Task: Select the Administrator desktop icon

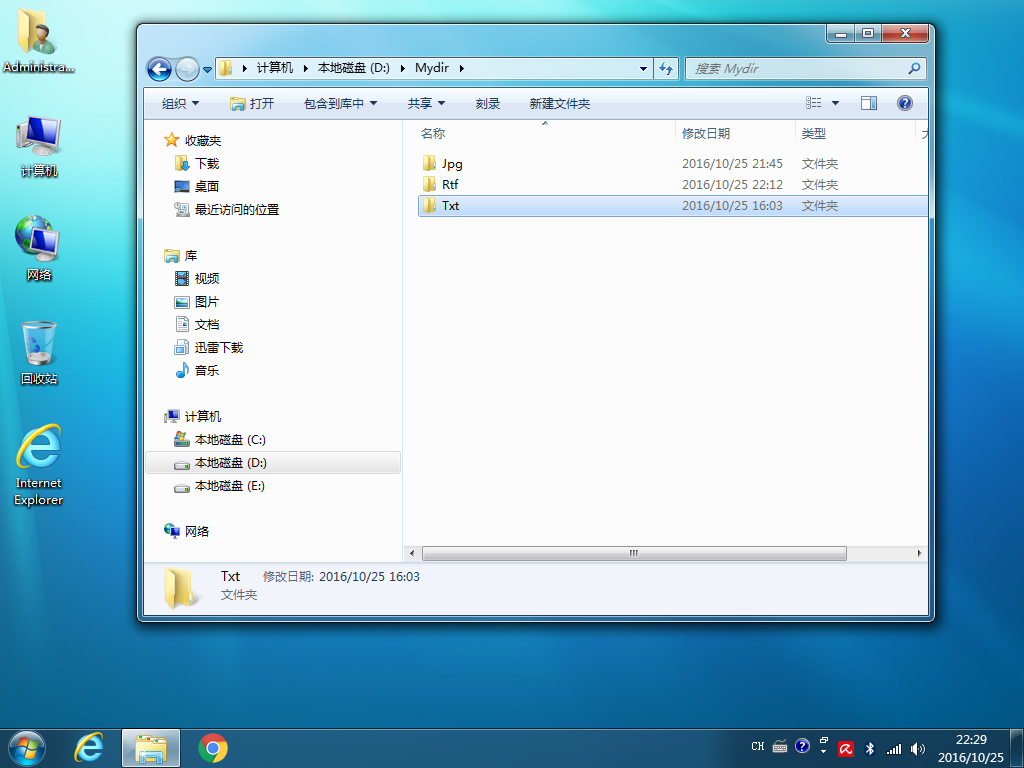Action: click(x=39, y=40)
